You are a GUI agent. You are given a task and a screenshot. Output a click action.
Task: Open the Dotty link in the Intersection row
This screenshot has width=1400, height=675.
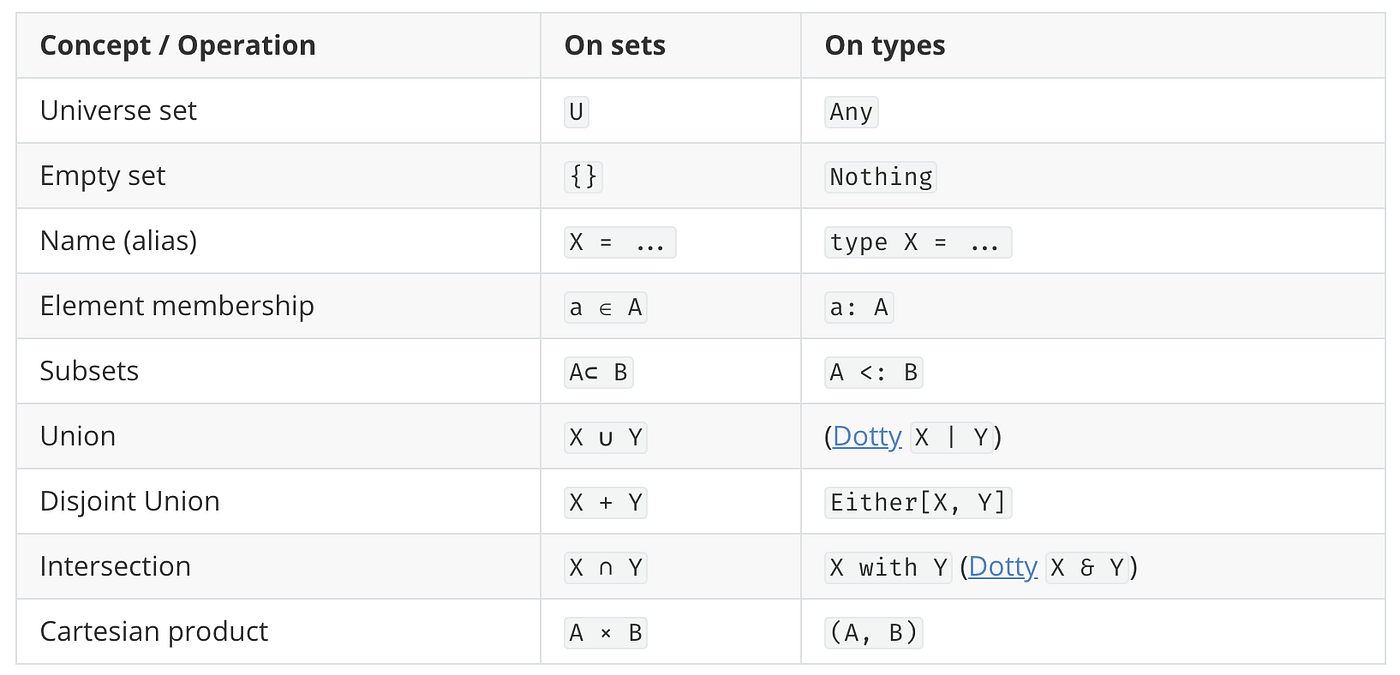coord(1002,567)
